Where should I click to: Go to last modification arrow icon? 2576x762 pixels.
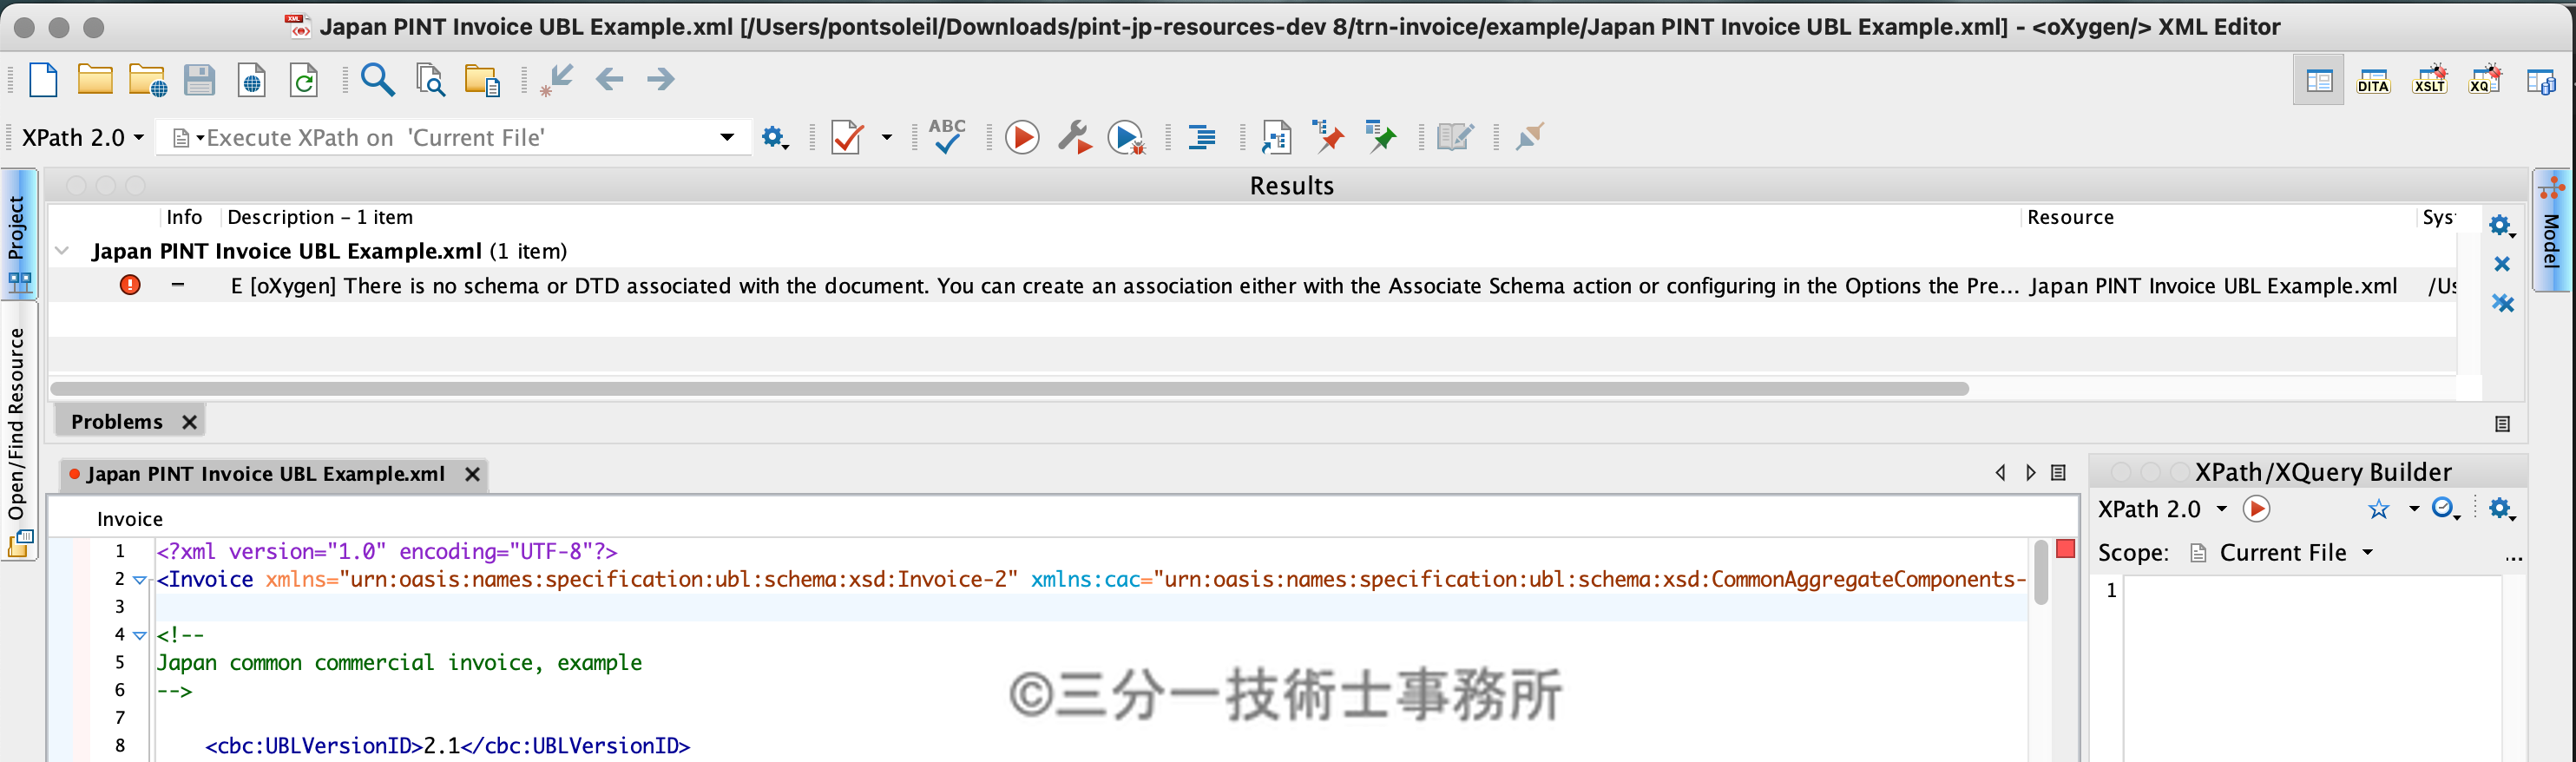coord(557,79)
